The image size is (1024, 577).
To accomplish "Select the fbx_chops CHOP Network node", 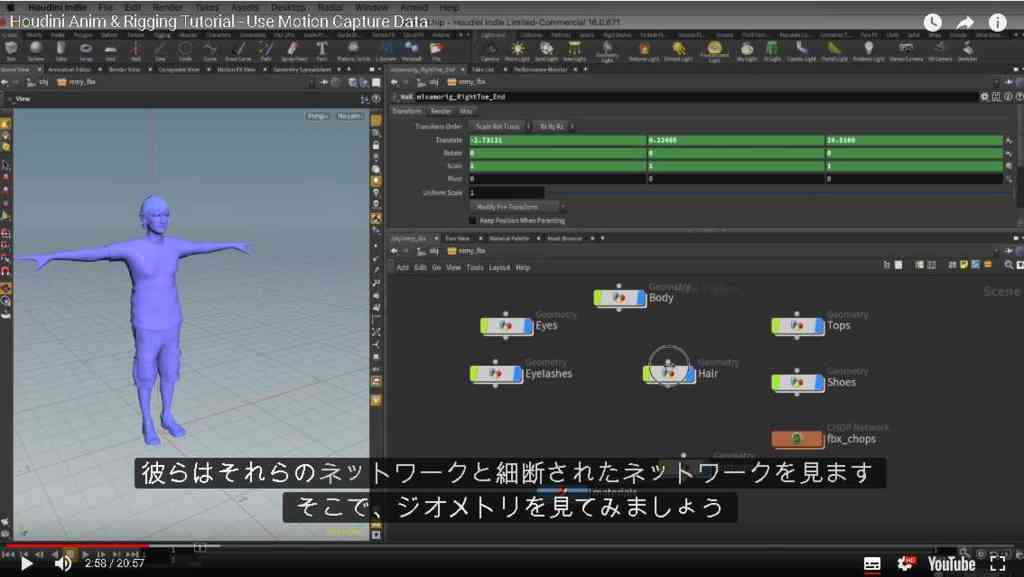I will (x=797, y=439).
